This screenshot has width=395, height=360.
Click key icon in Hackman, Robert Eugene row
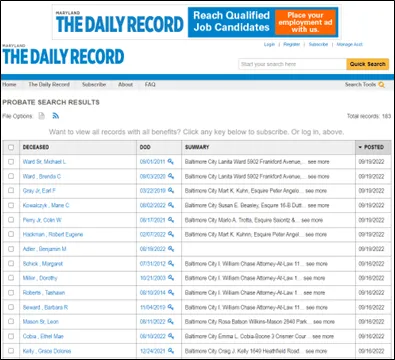click(171, 234)
